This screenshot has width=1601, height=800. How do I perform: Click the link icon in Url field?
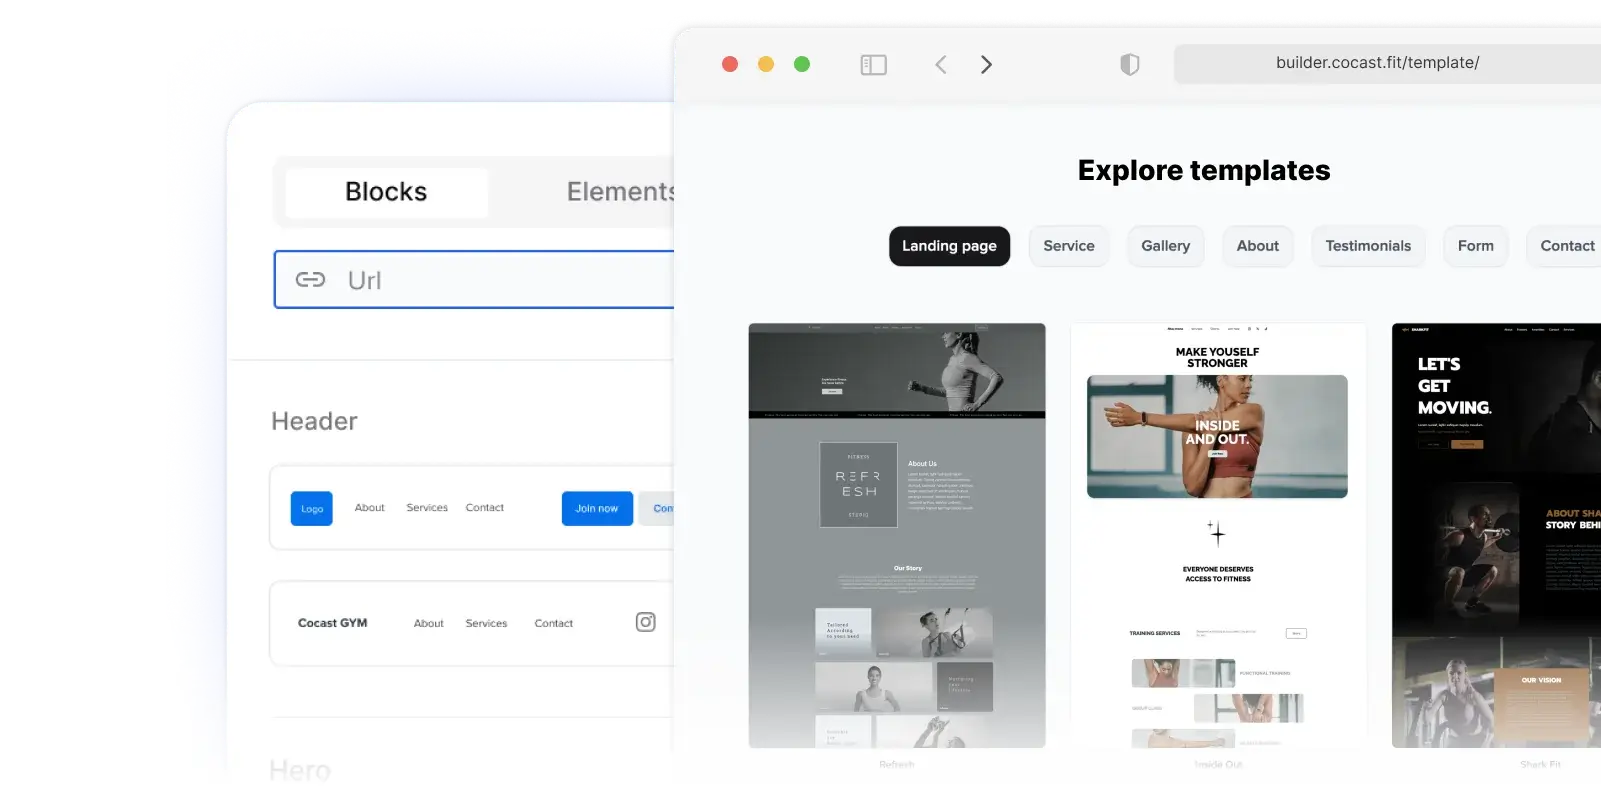(310, 280)
